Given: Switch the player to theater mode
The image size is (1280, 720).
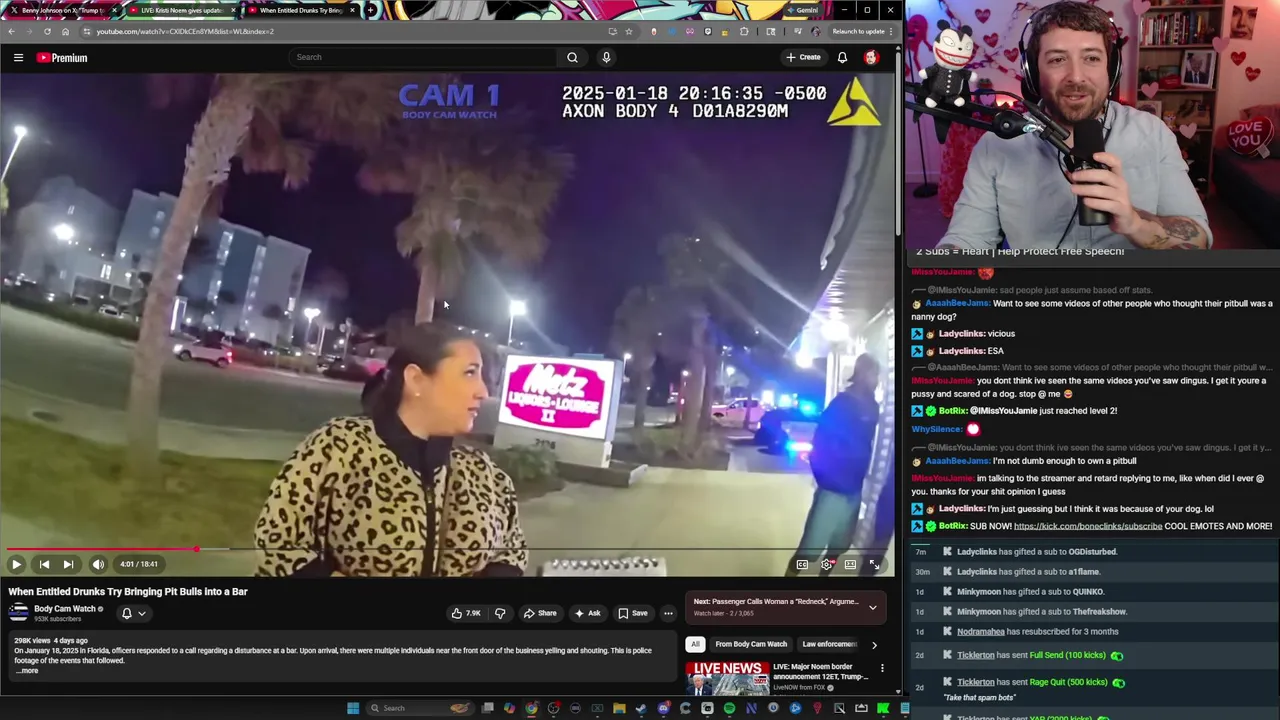Looking at the screenshot, I should [x=850, y=564].
